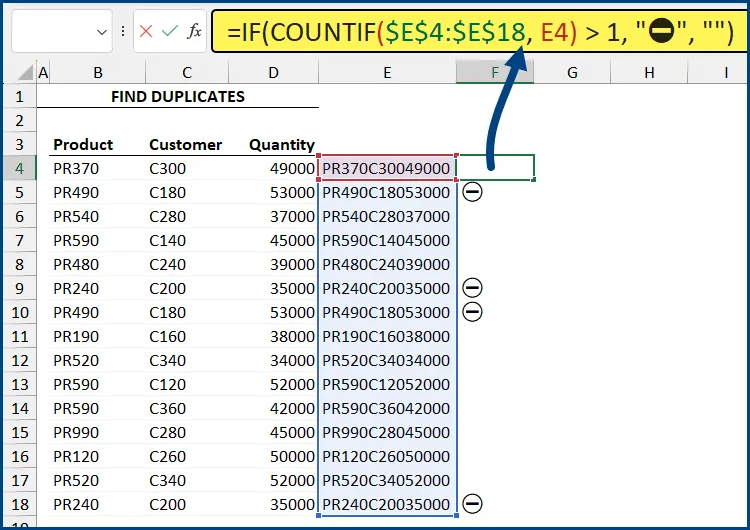Screen dimensions: 750x530
Task: Click the duplicate marker icon in row 9
Action: (473, 288)
